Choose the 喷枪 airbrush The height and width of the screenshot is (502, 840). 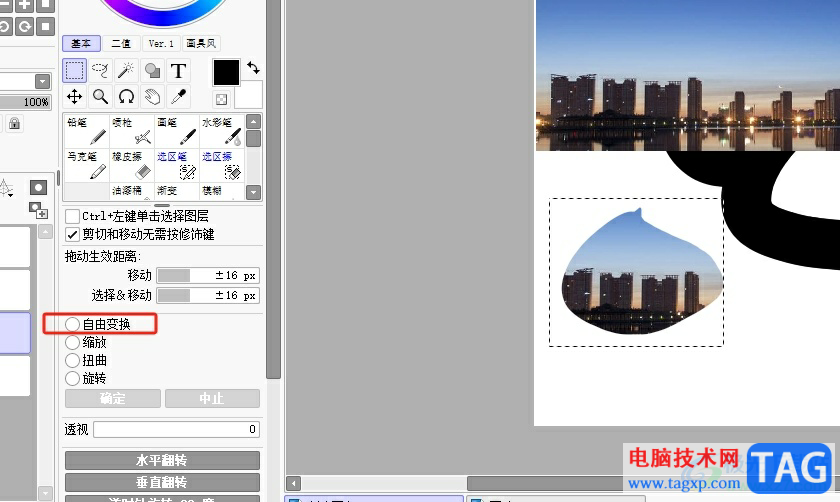tap(132, 131)
